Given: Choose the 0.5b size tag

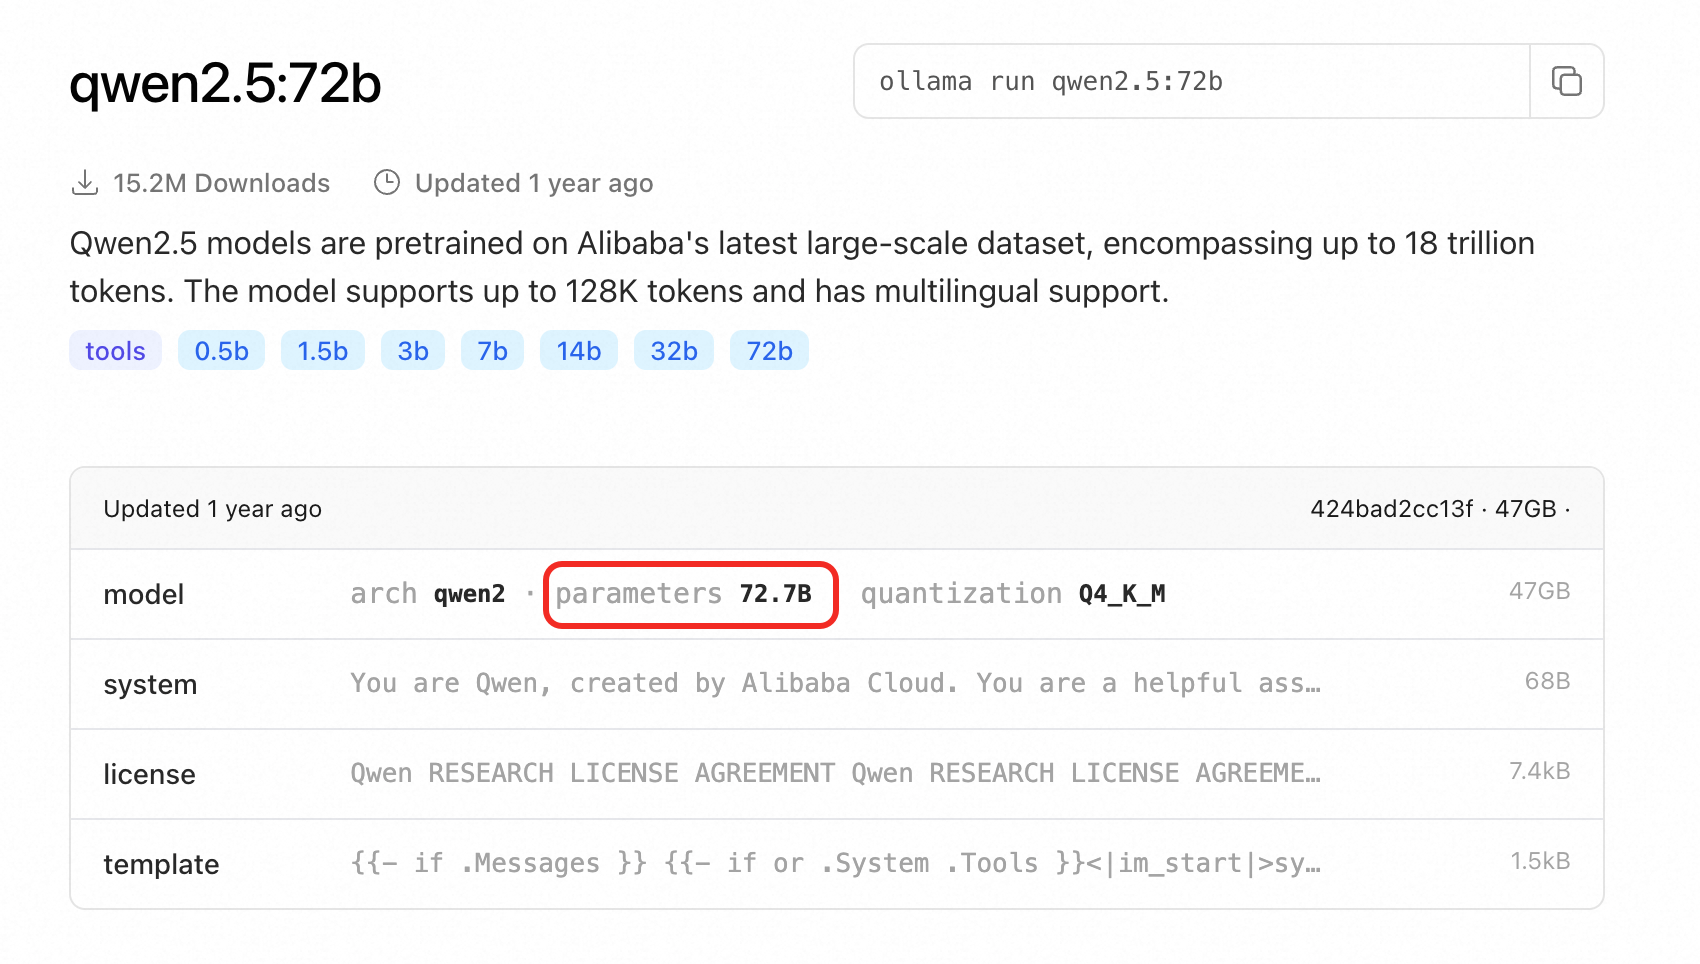Looking at the screenshot, I should [x=221, y=351].
